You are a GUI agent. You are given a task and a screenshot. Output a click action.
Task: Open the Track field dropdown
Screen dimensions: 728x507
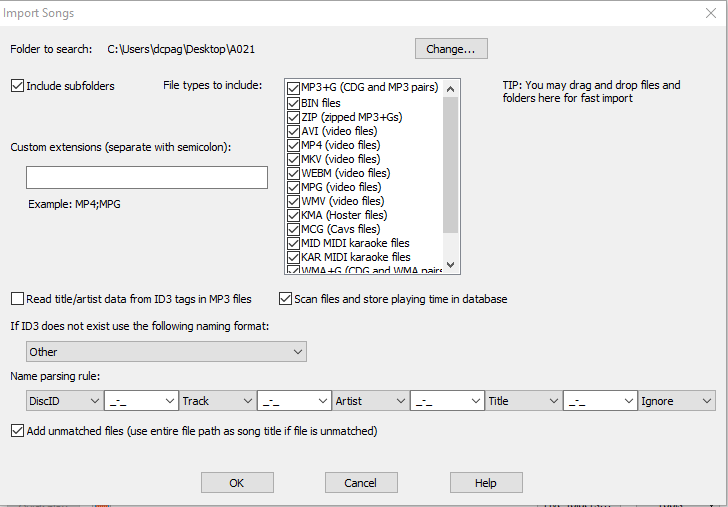(x=218, y=401)
